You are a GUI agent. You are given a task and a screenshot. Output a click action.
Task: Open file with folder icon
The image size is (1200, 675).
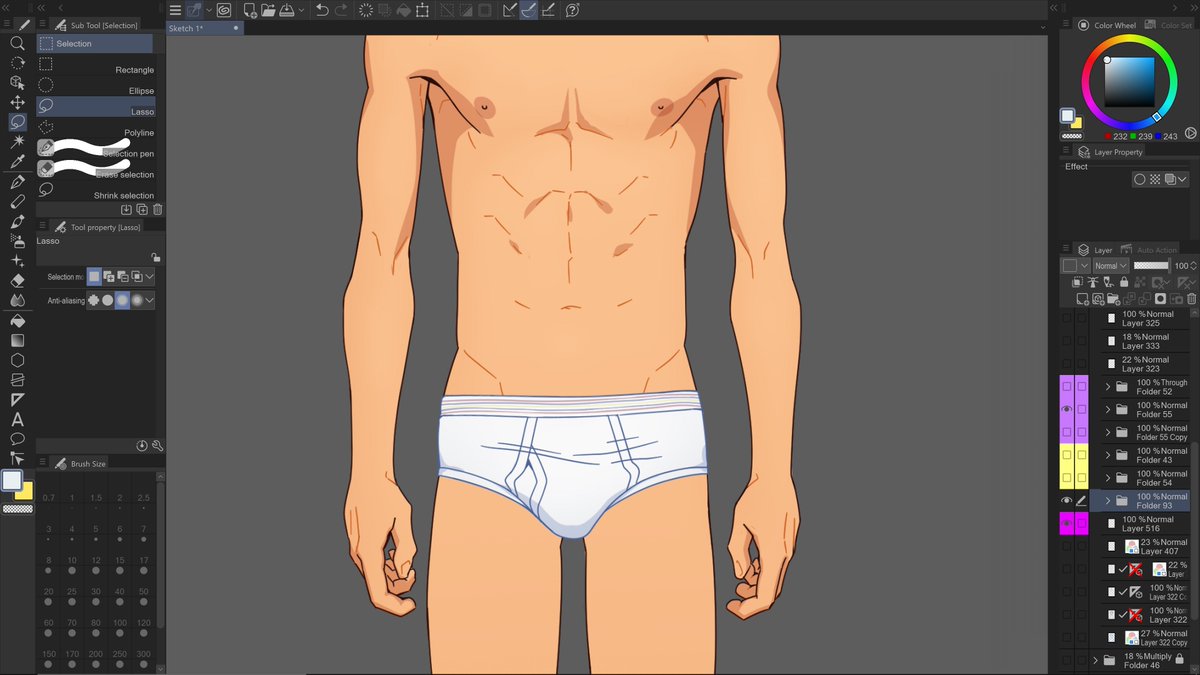(x=269, y=10)
